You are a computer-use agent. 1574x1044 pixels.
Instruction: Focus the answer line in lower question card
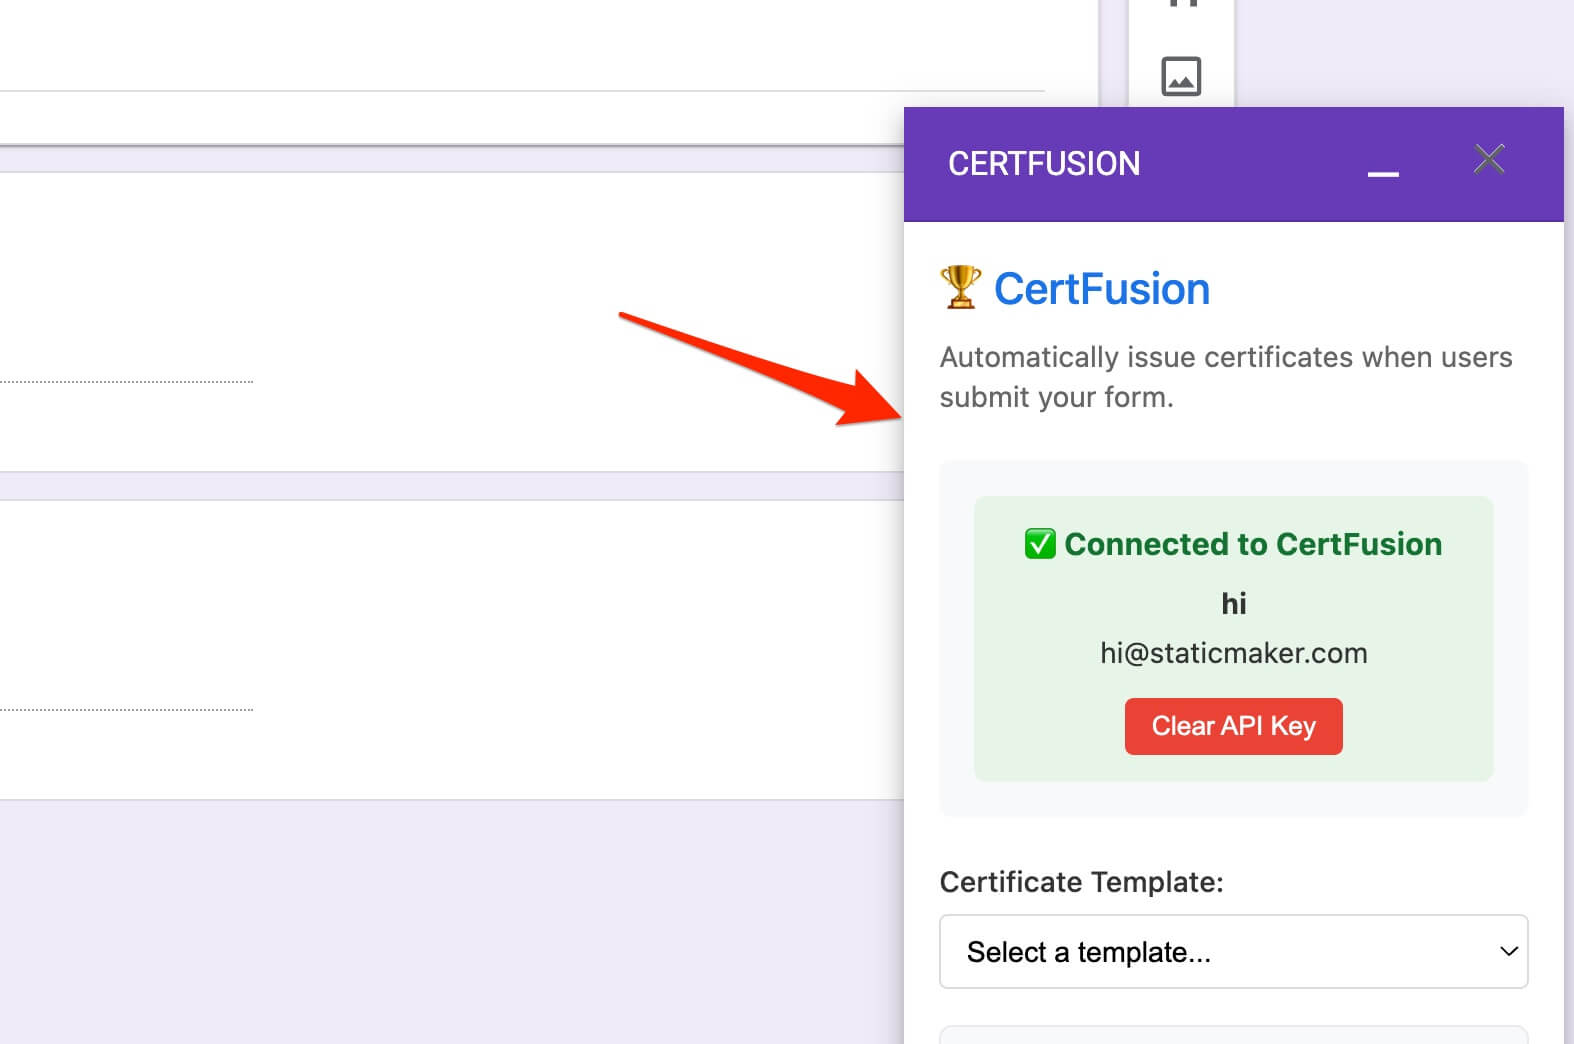126,708
